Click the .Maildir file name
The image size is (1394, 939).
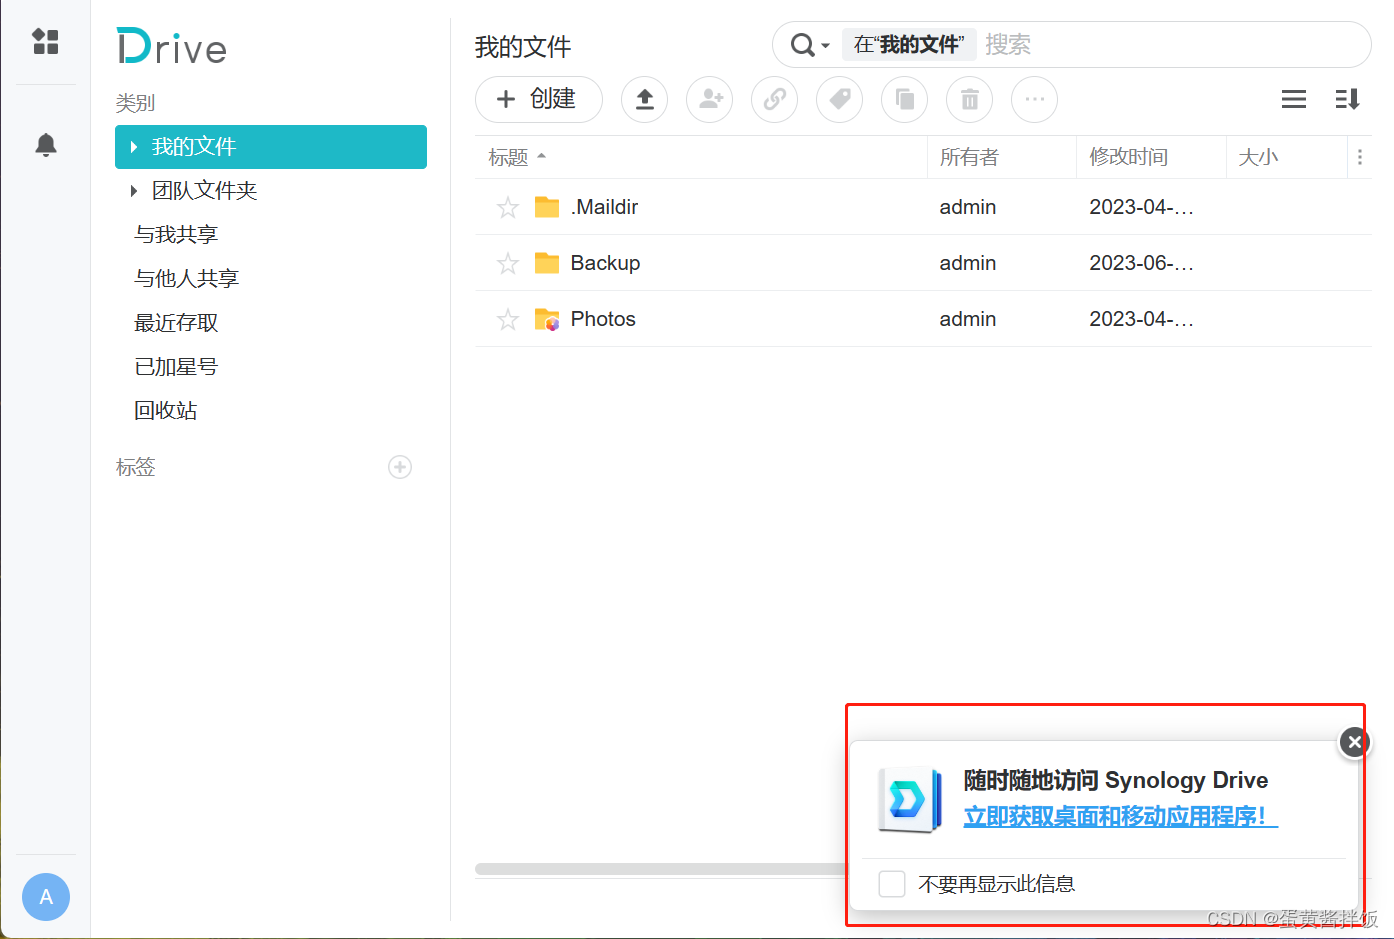pyautogui.click(x=604, y=207)
